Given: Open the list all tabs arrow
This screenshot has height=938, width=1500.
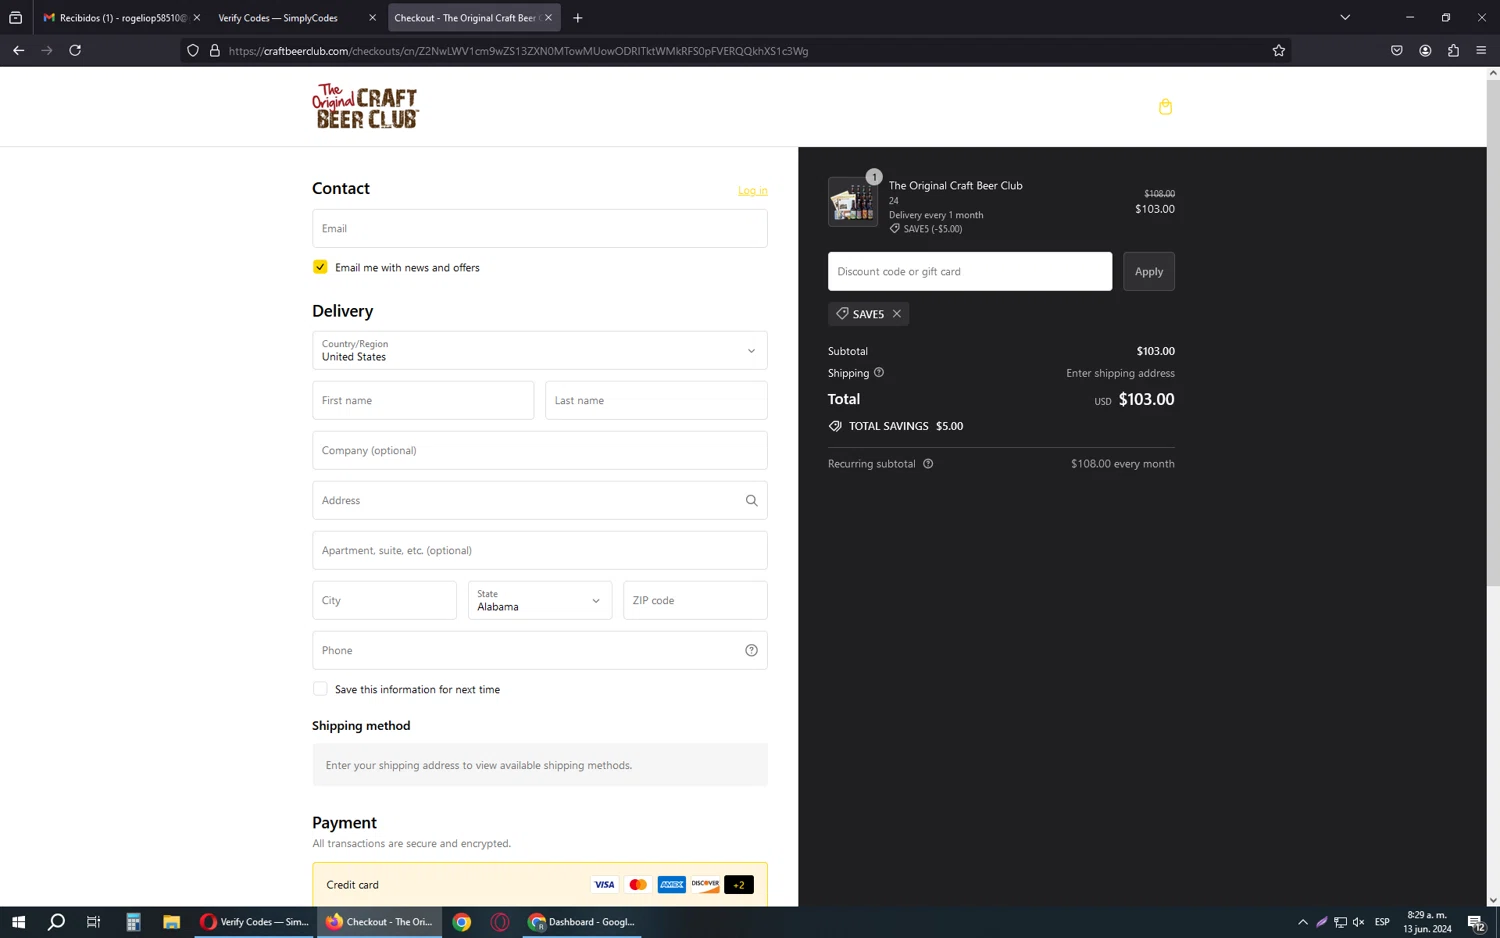Looking at the screenshot, I should (x=1345, y=18).
